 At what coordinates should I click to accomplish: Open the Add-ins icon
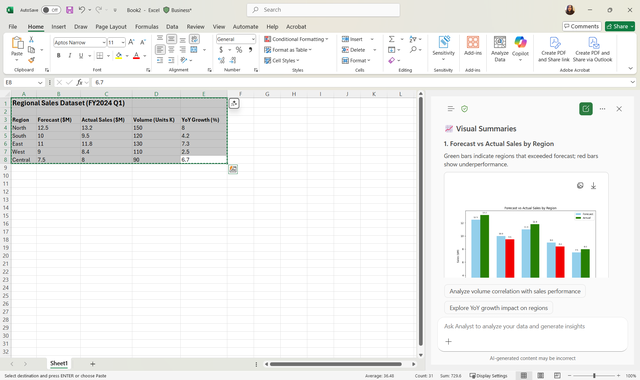coord(473,45)
